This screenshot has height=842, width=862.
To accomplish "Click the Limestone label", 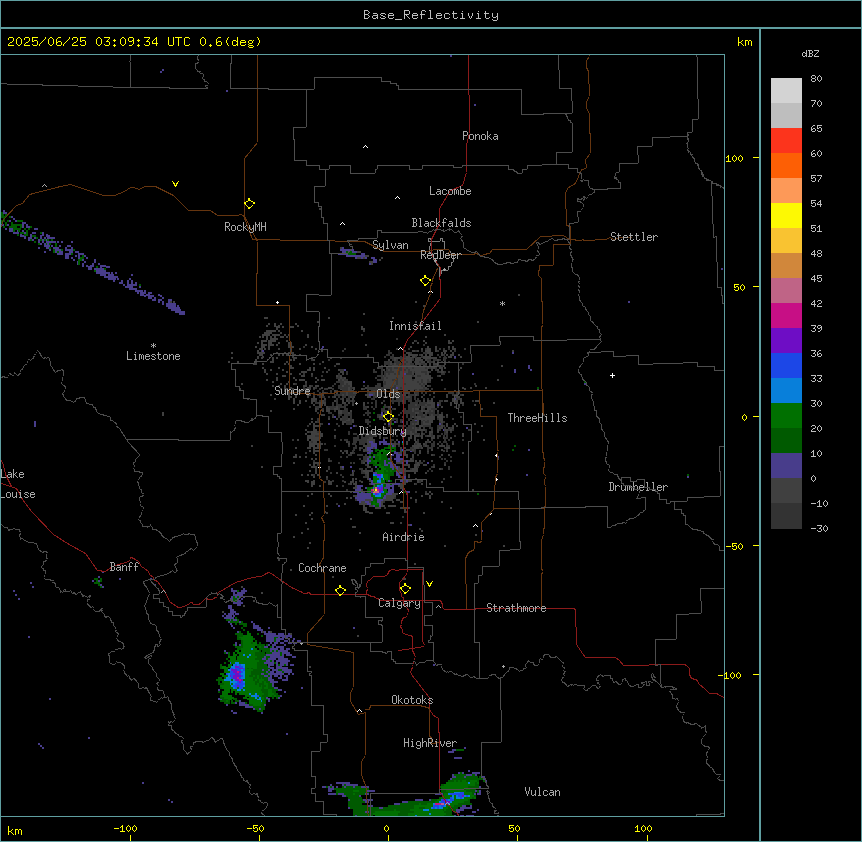I will (x=153, y=356).
